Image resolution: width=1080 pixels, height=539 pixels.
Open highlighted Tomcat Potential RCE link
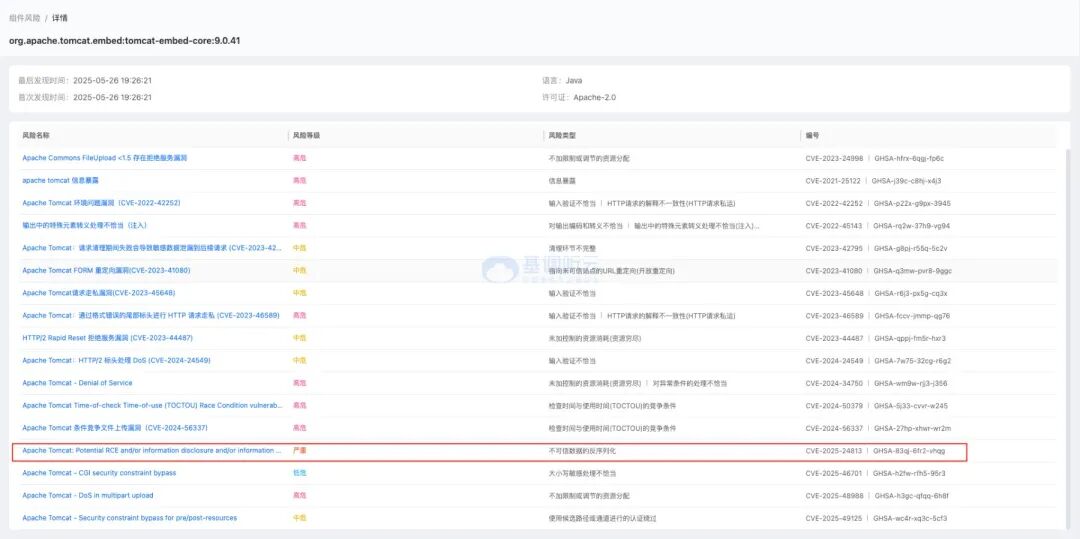click(152, 451)
